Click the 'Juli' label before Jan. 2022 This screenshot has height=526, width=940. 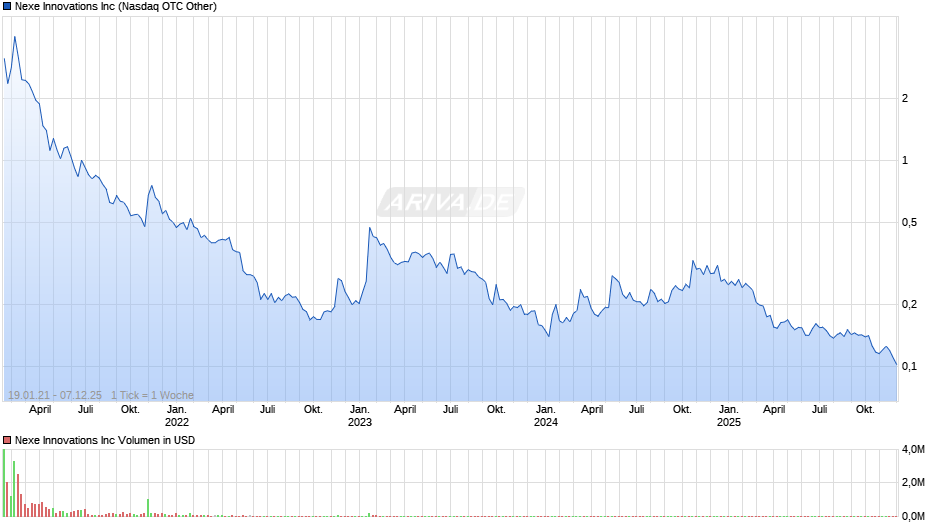coord(85,410)
